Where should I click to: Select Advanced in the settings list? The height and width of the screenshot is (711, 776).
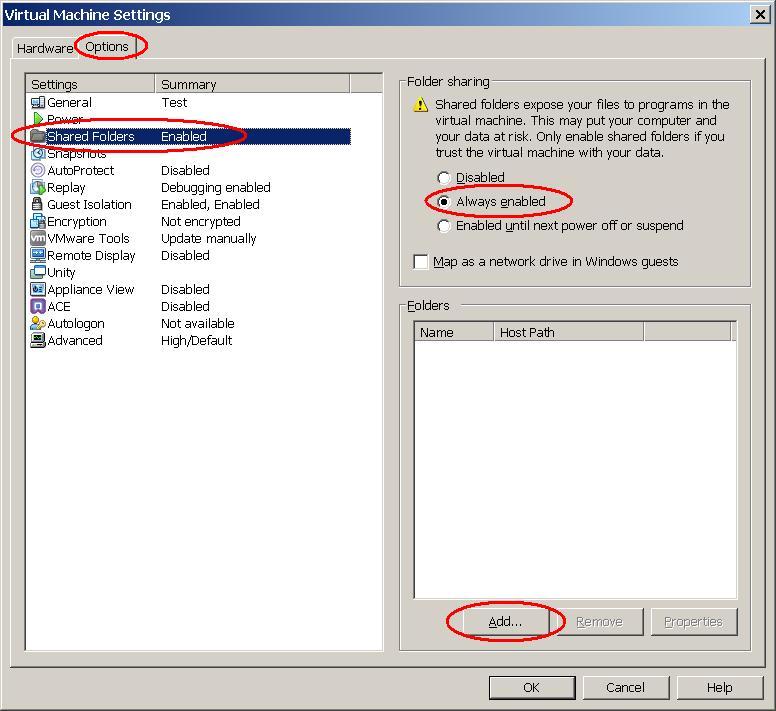click(75, 340)
